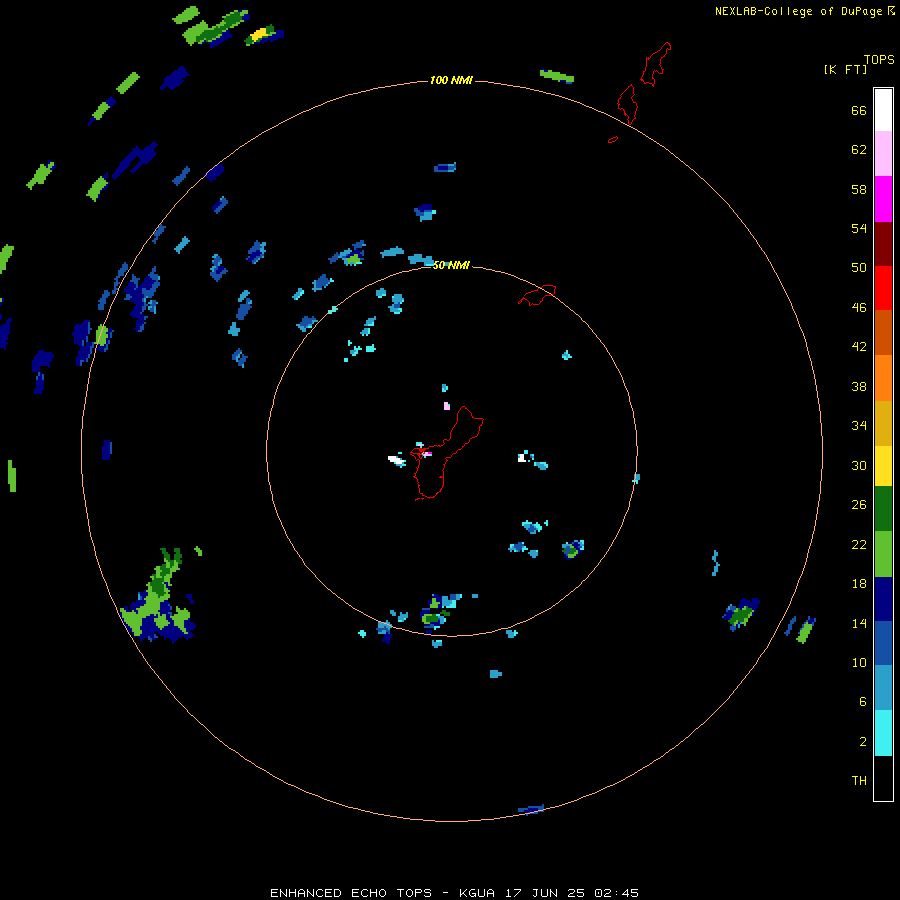
Task: Click the dark red 54 kft legend swatch
Action: pos(883,244)
